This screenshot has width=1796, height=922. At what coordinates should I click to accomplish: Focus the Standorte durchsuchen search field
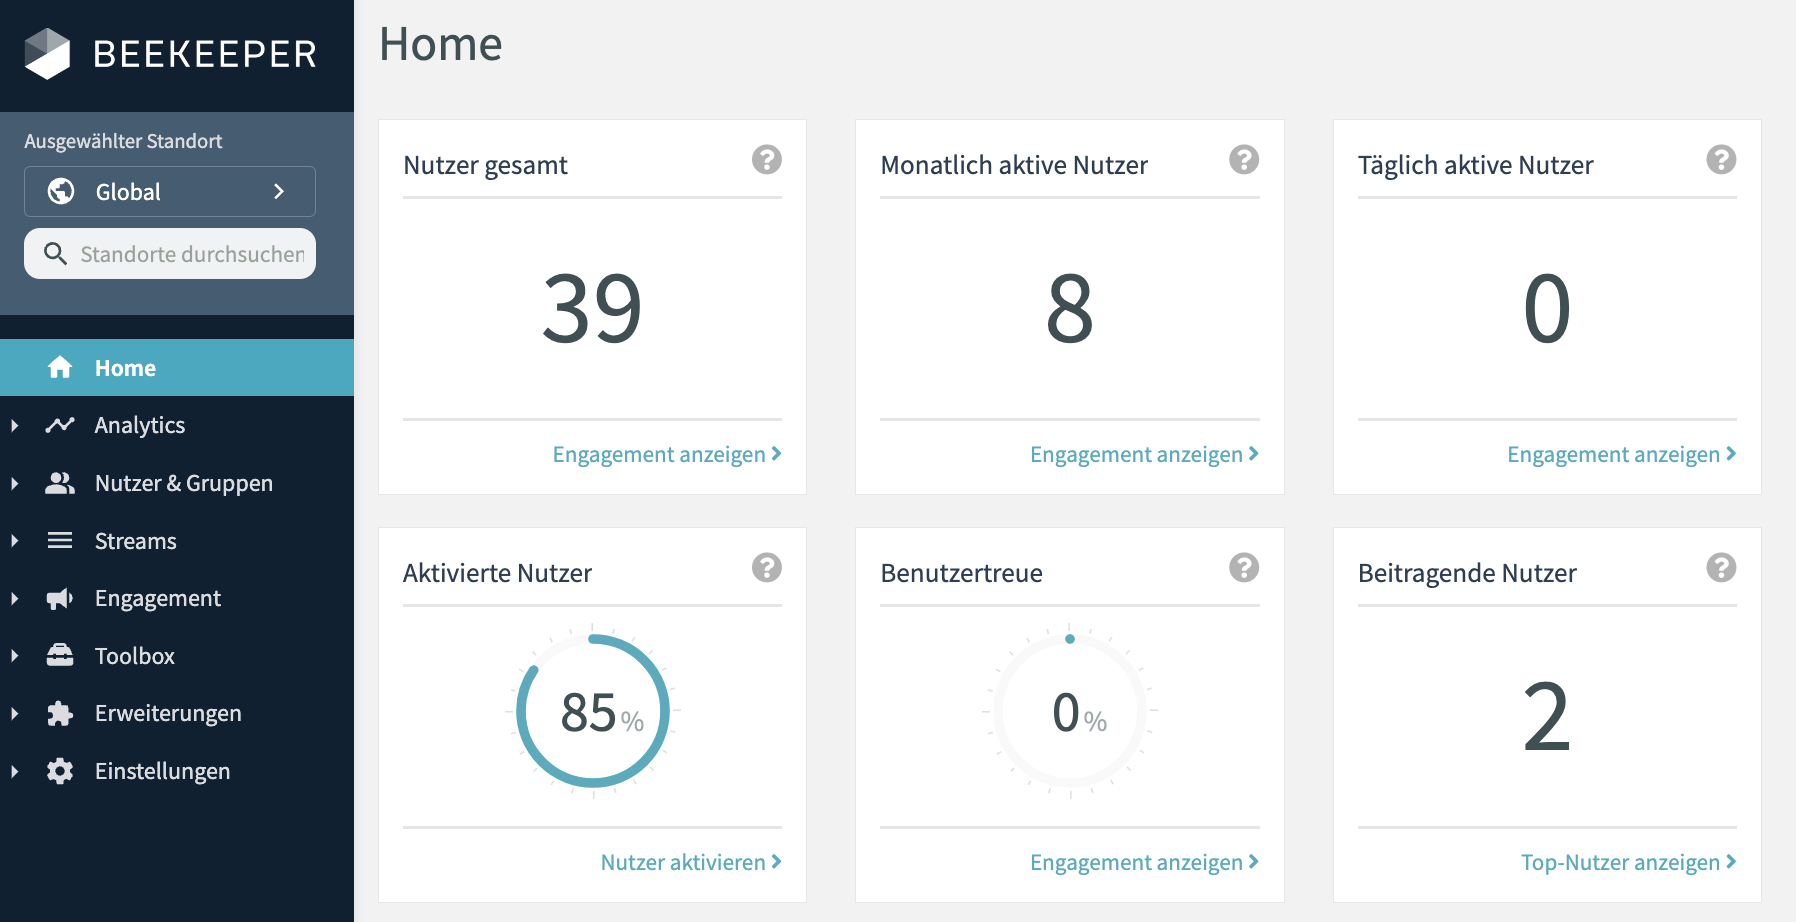pyautogui.click(x=170, y=254)
